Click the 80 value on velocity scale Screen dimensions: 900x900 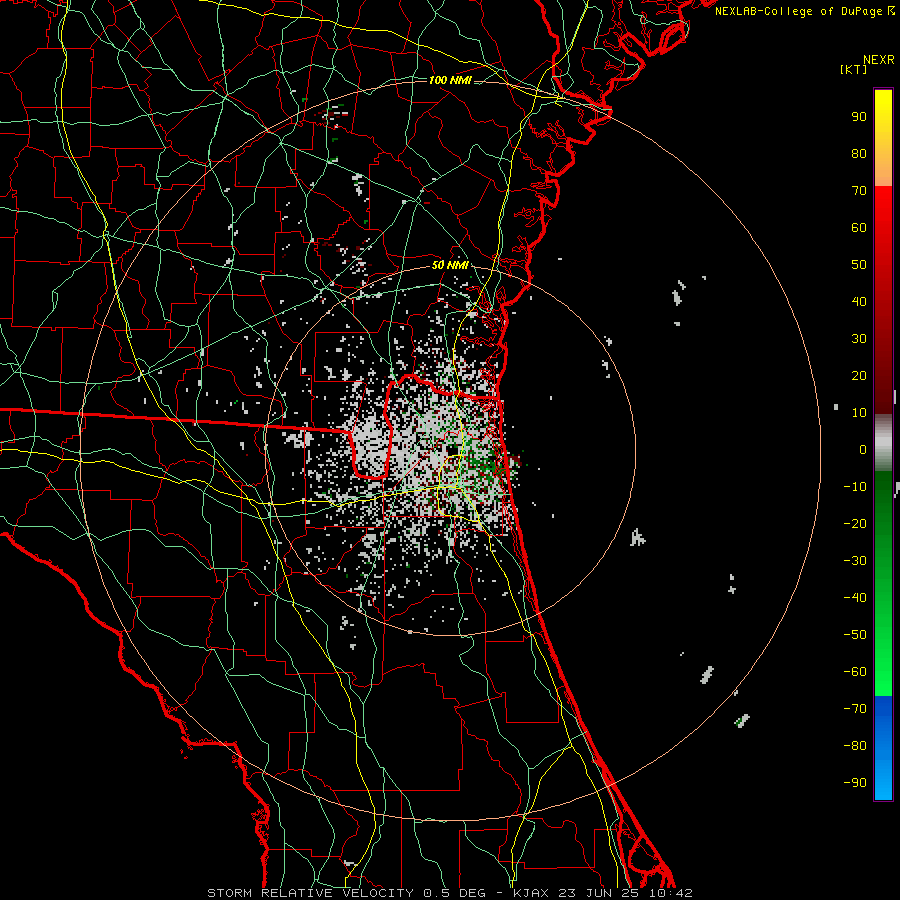tap(859, 154)
